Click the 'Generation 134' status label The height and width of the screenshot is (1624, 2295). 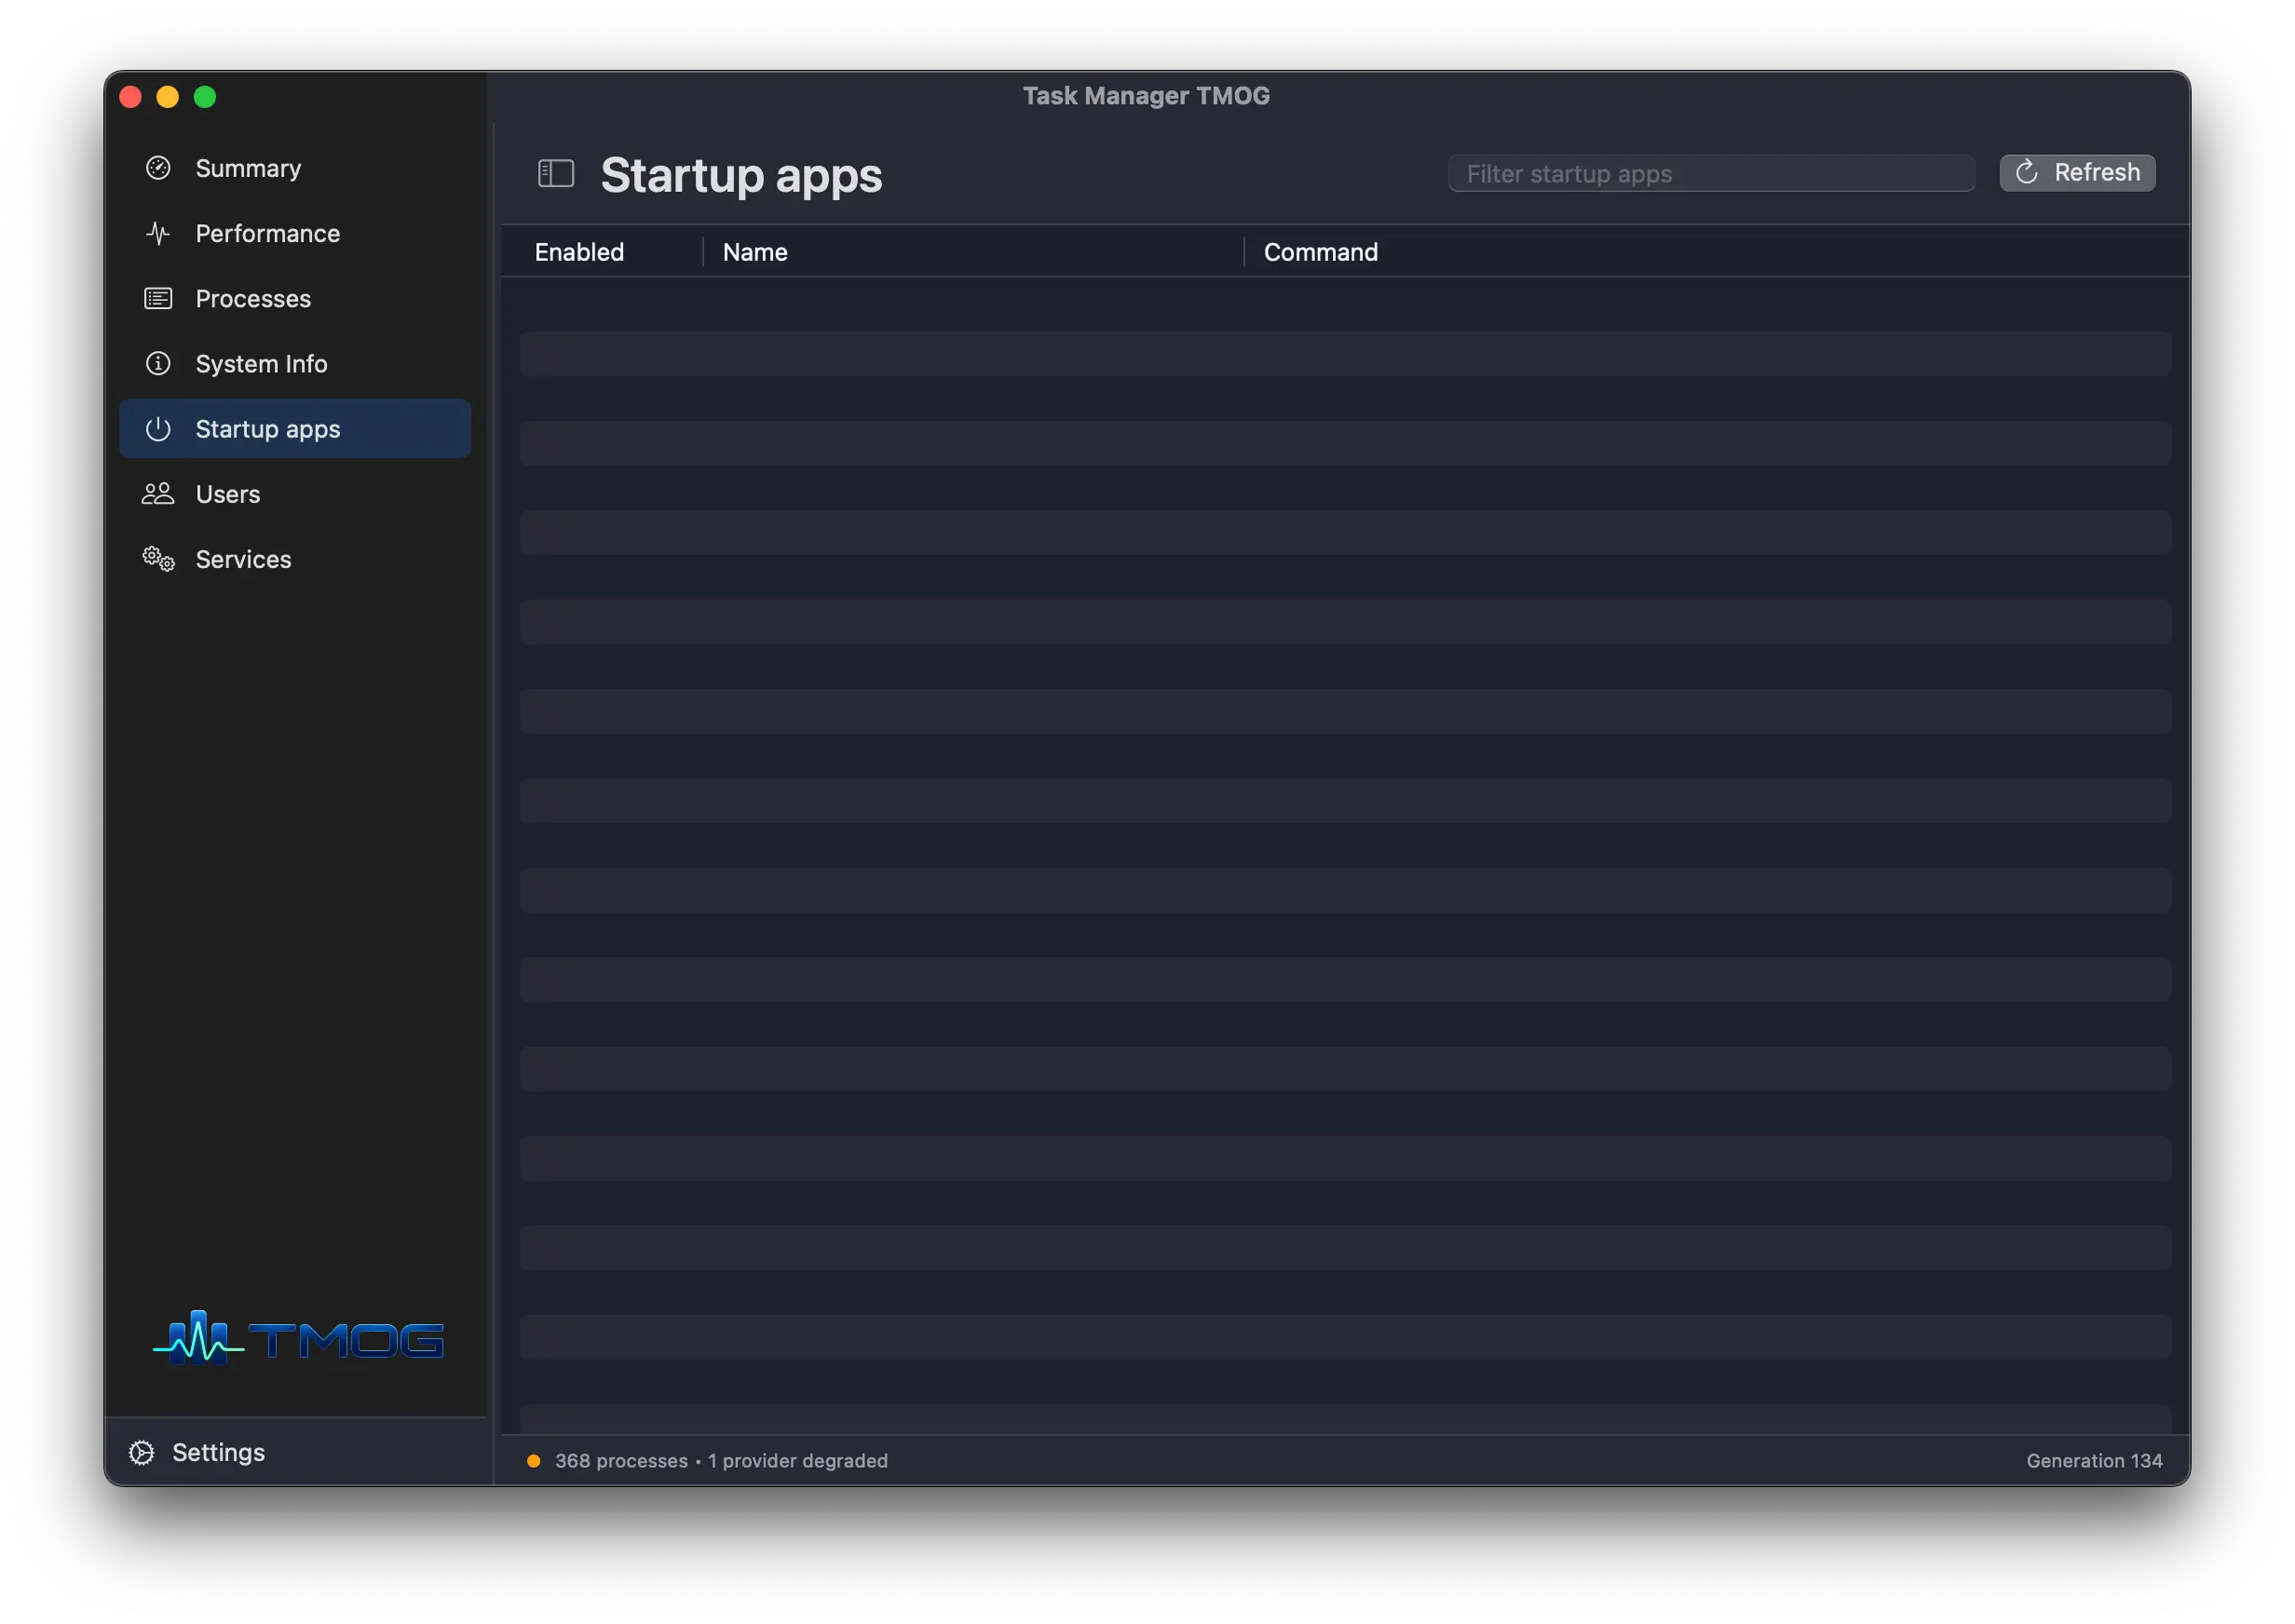point(2094,1461)
